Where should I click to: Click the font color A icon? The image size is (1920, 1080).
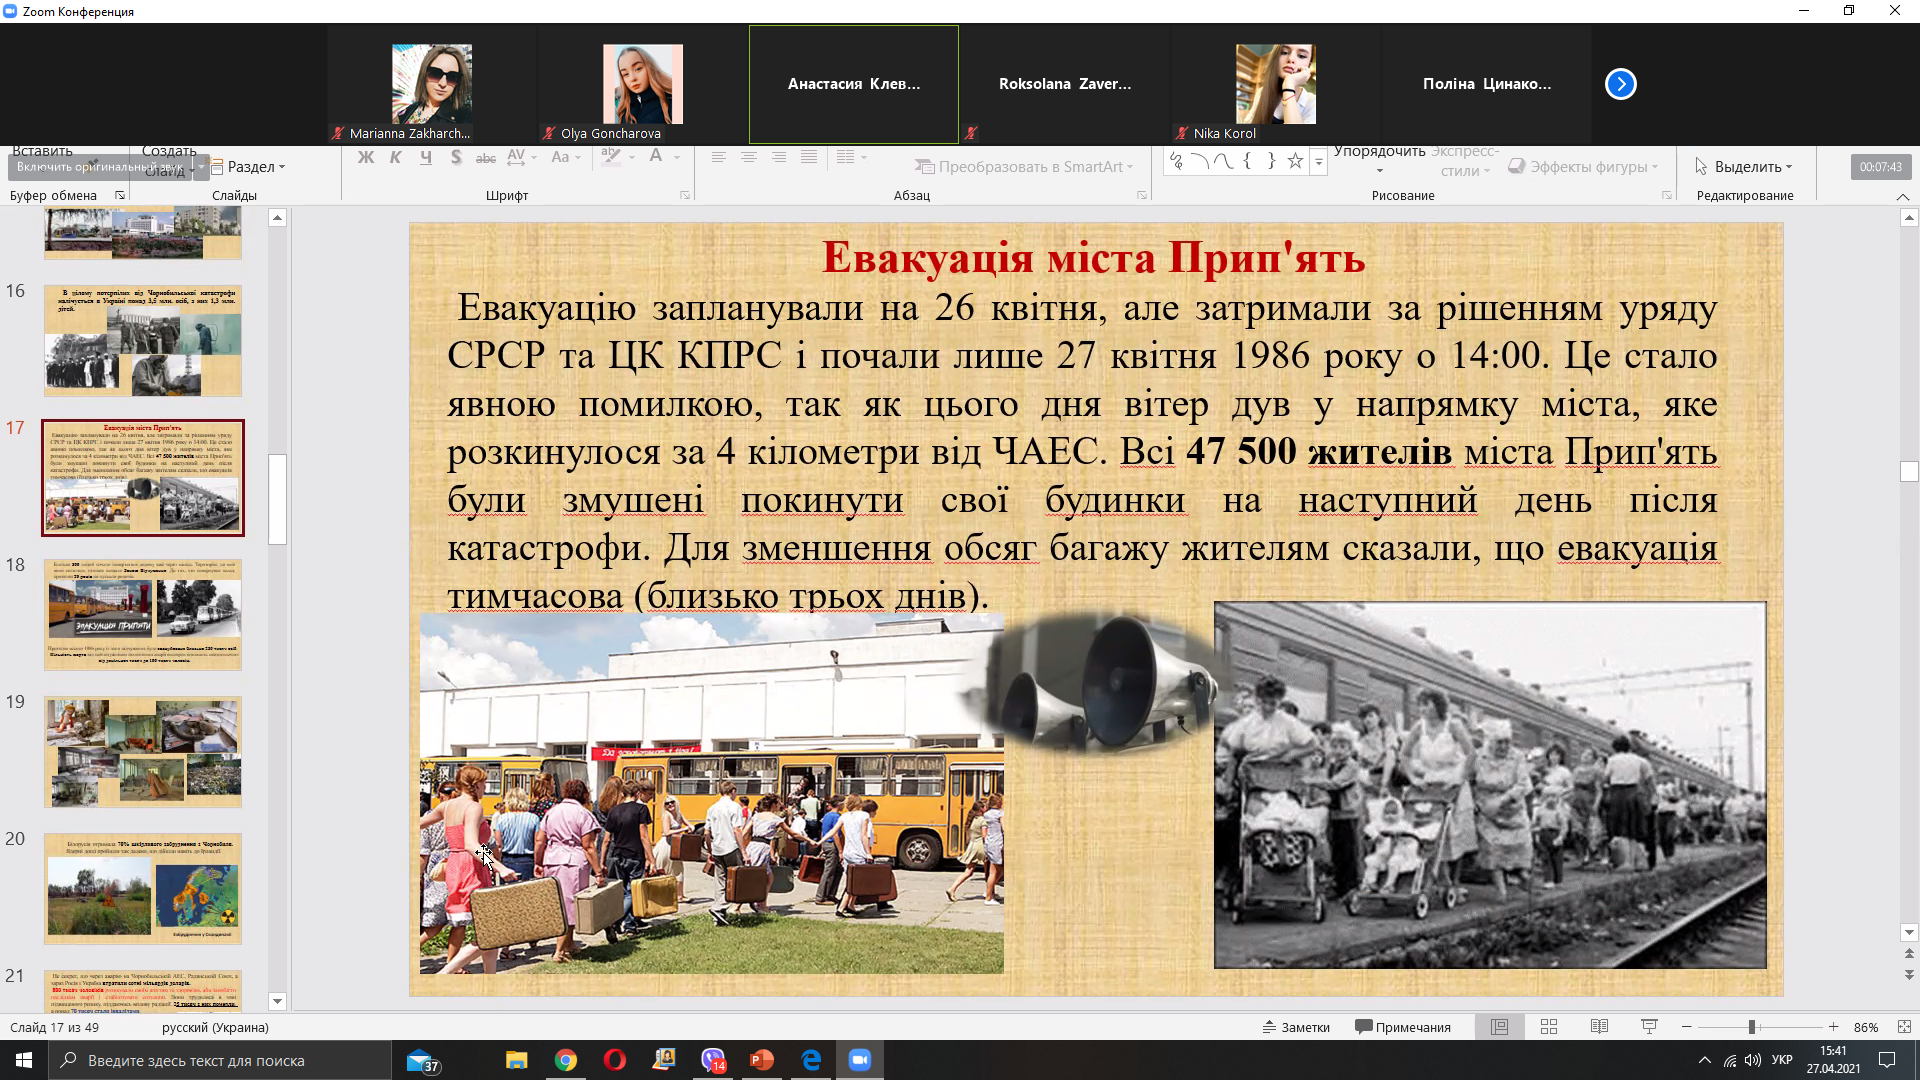656,157
